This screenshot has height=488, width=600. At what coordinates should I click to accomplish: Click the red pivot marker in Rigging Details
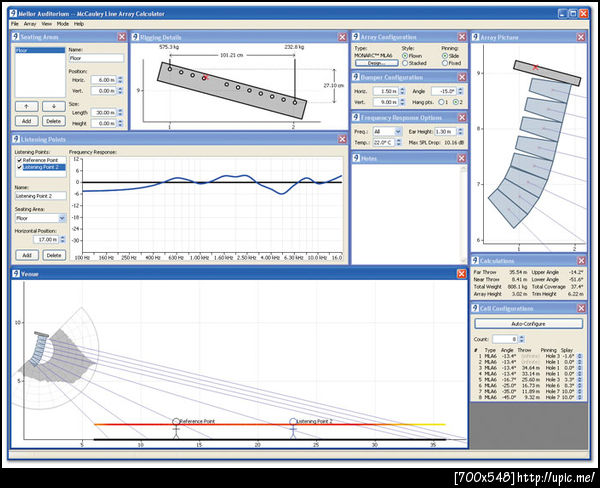click(206, 77)
